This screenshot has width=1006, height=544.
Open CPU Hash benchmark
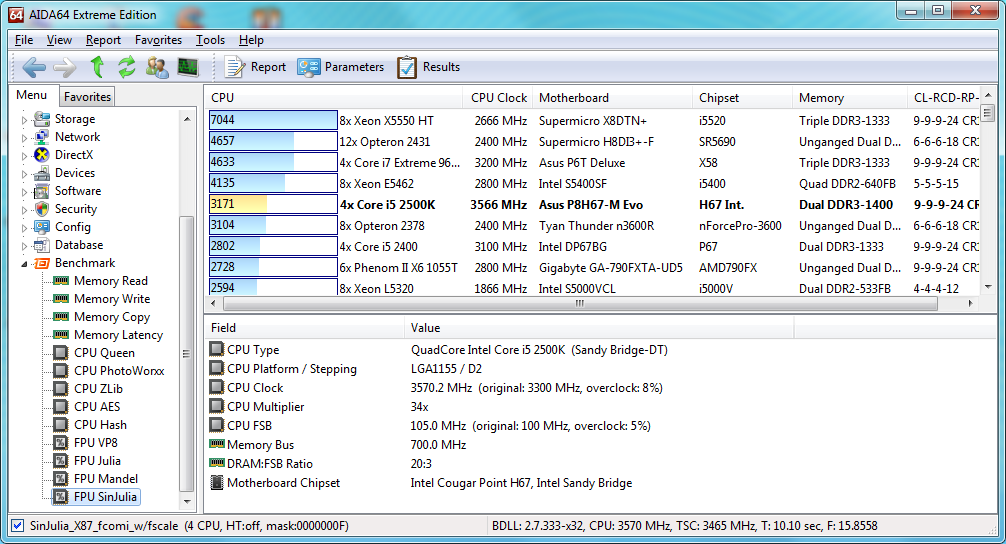(100, 425)
